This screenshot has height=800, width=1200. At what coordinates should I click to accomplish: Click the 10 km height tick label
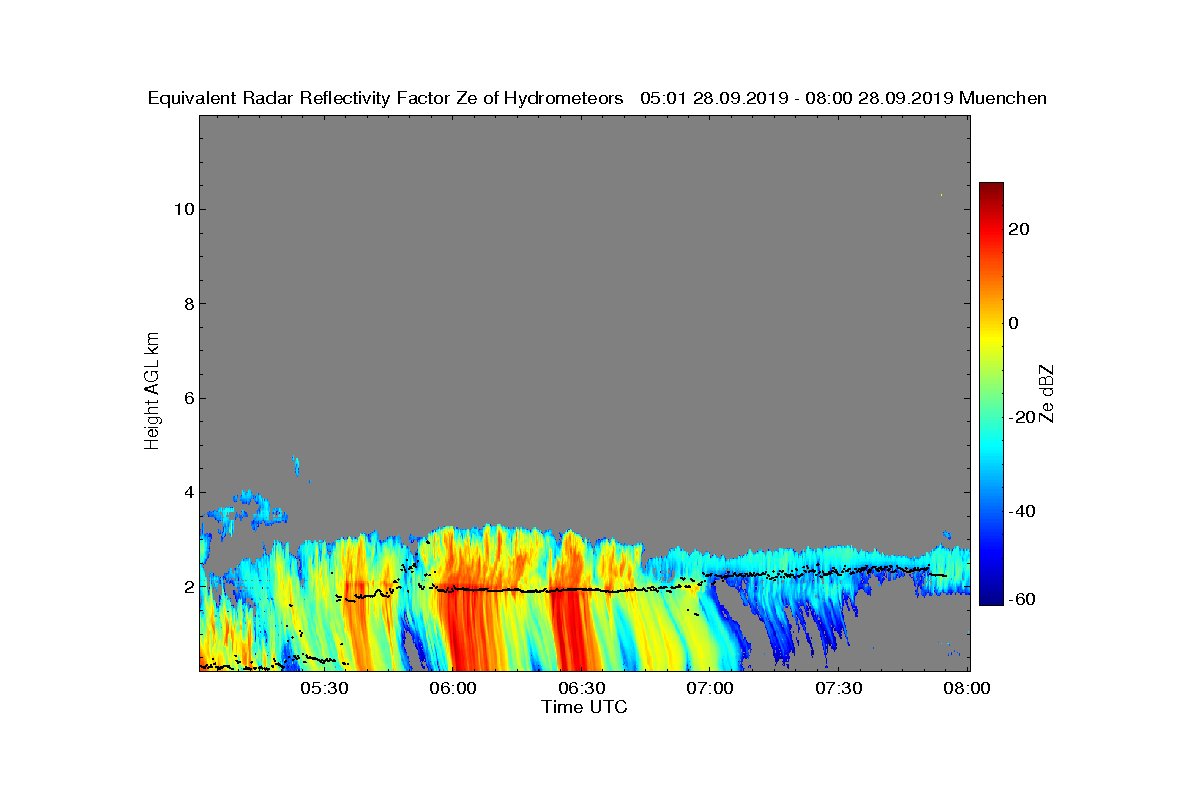click(184, 209)
